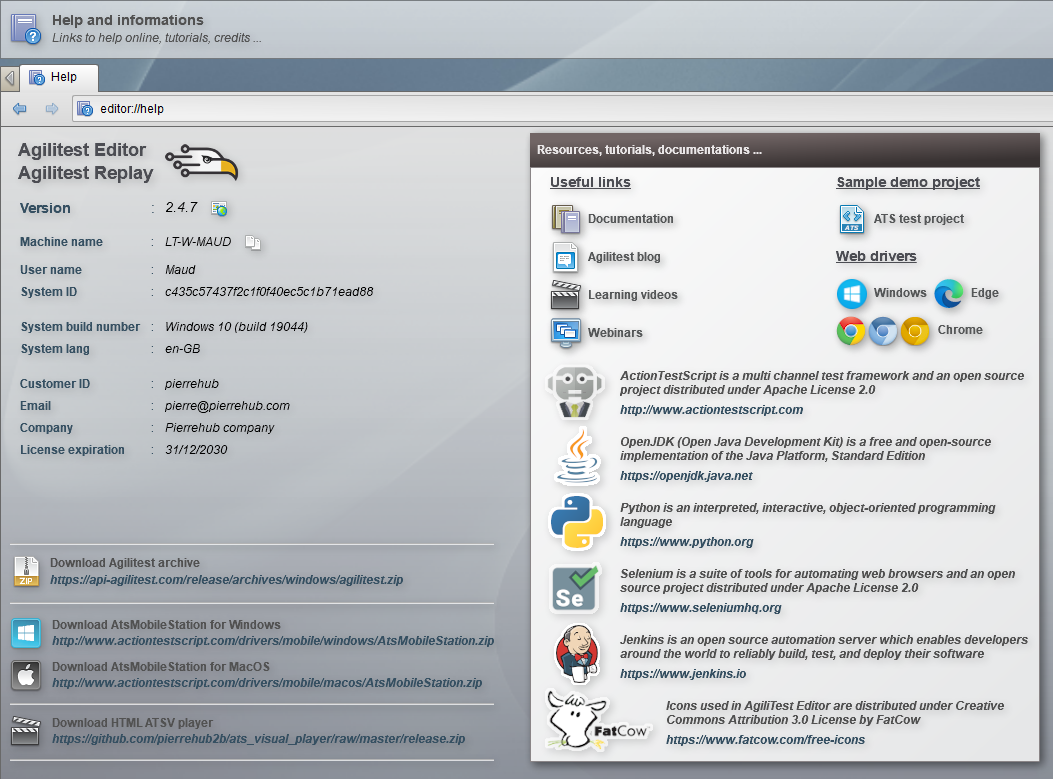Click the help icon in the page header

(26, 29)
